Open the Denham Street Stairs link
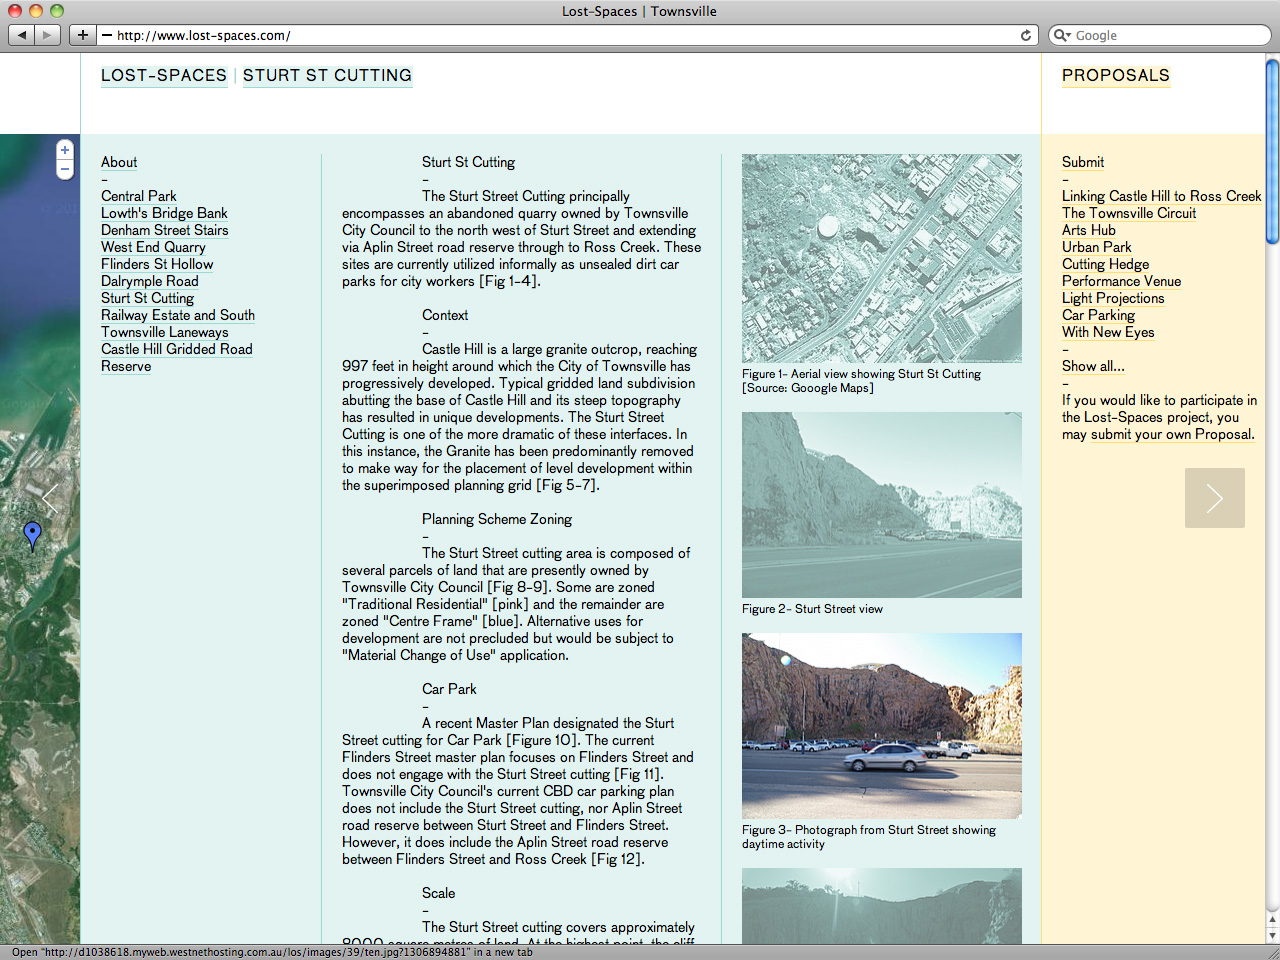This screenshot has width=1280, height=960. 165,230
